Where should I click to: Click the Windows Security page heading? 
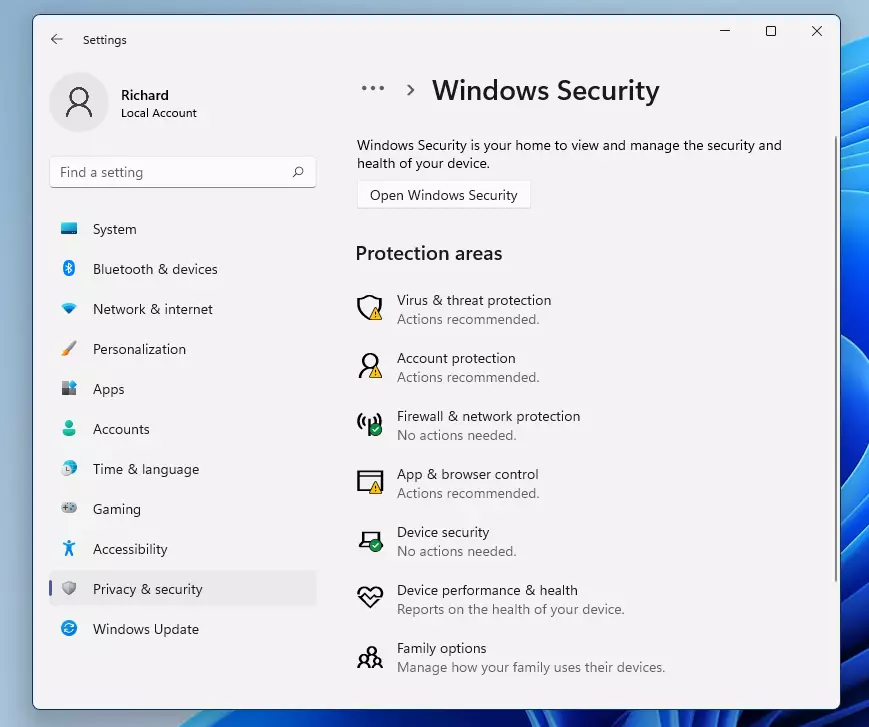point(546,90)
